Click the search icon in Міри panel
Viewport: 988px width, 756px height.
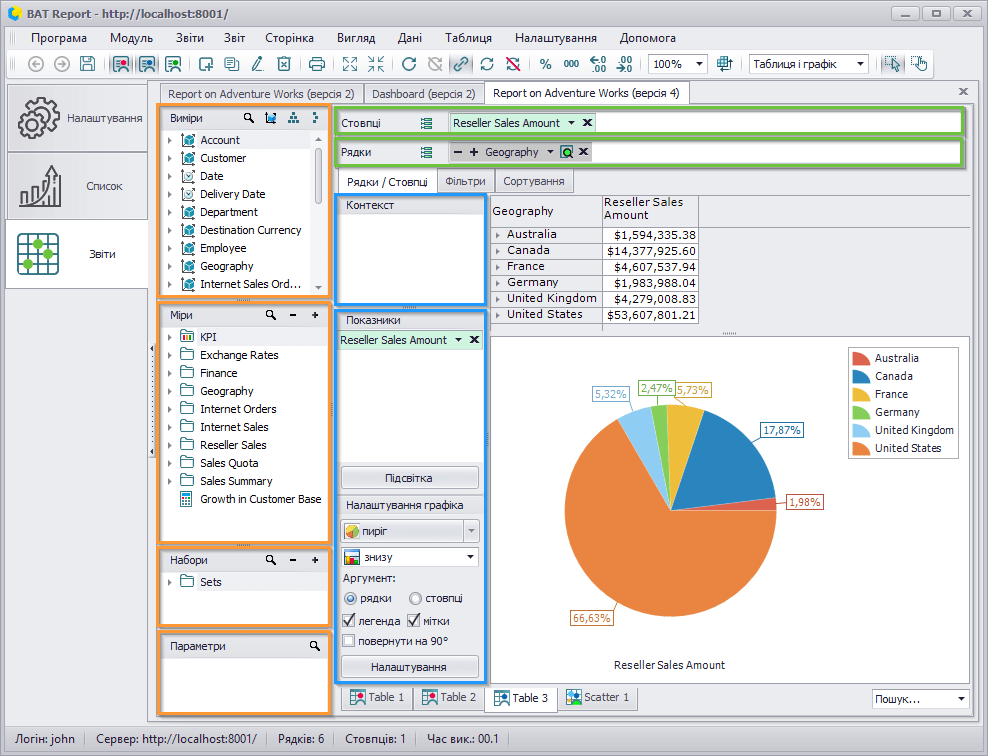click(x=271, y=314)
